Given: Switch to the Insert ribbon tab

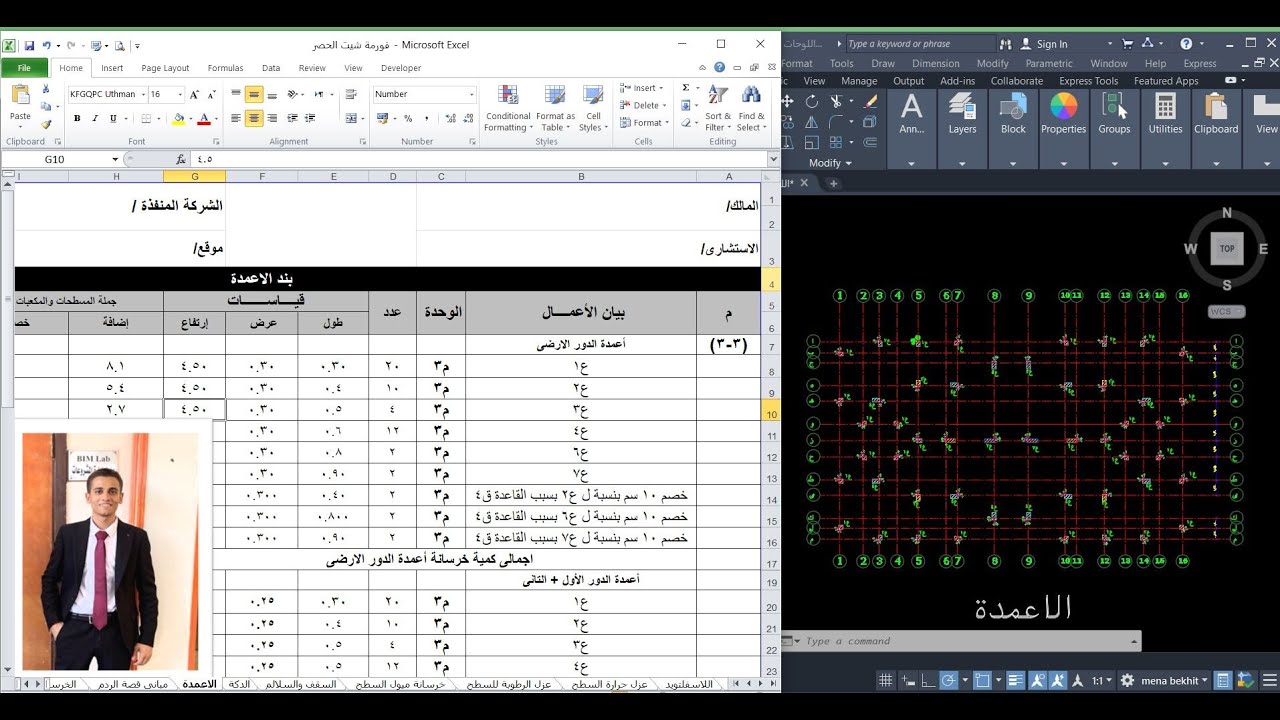Looking at the screenshot, I should click(x=112, y=68).
